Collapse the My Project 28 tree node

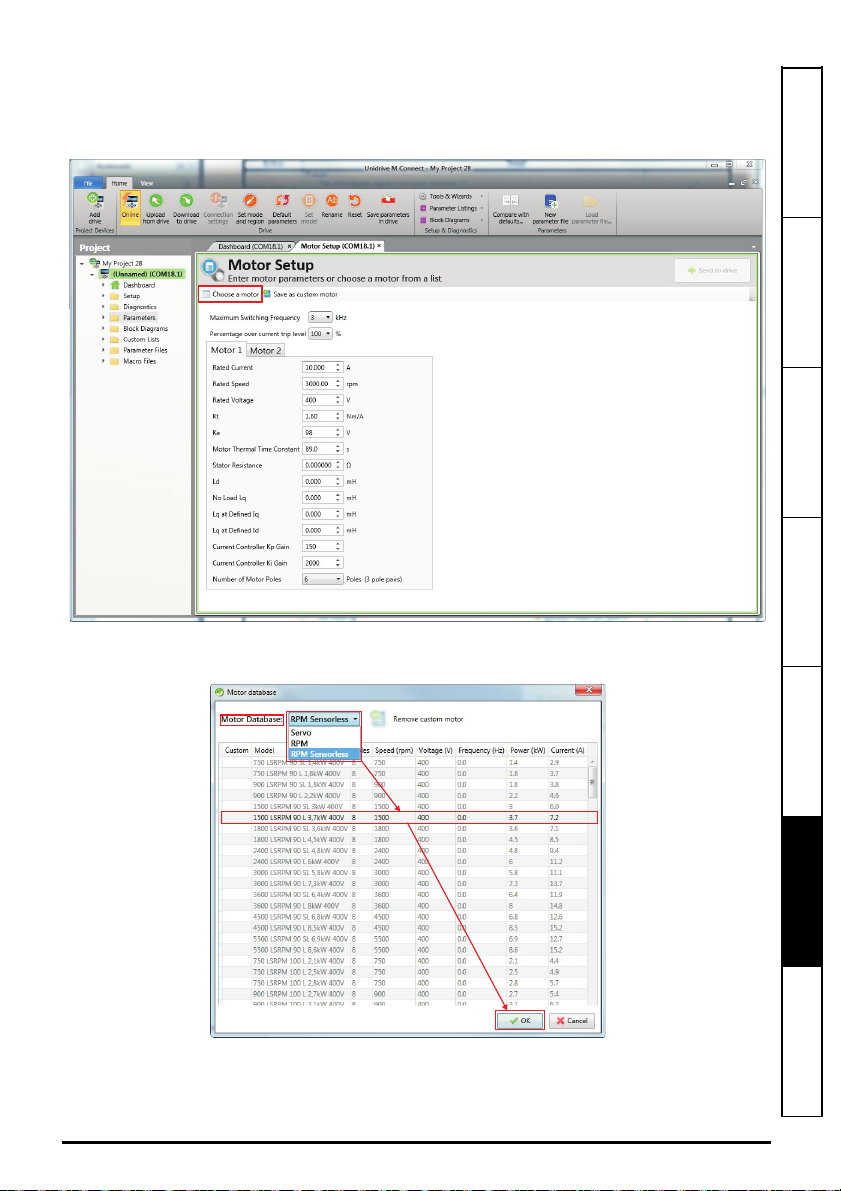(81, 264)
